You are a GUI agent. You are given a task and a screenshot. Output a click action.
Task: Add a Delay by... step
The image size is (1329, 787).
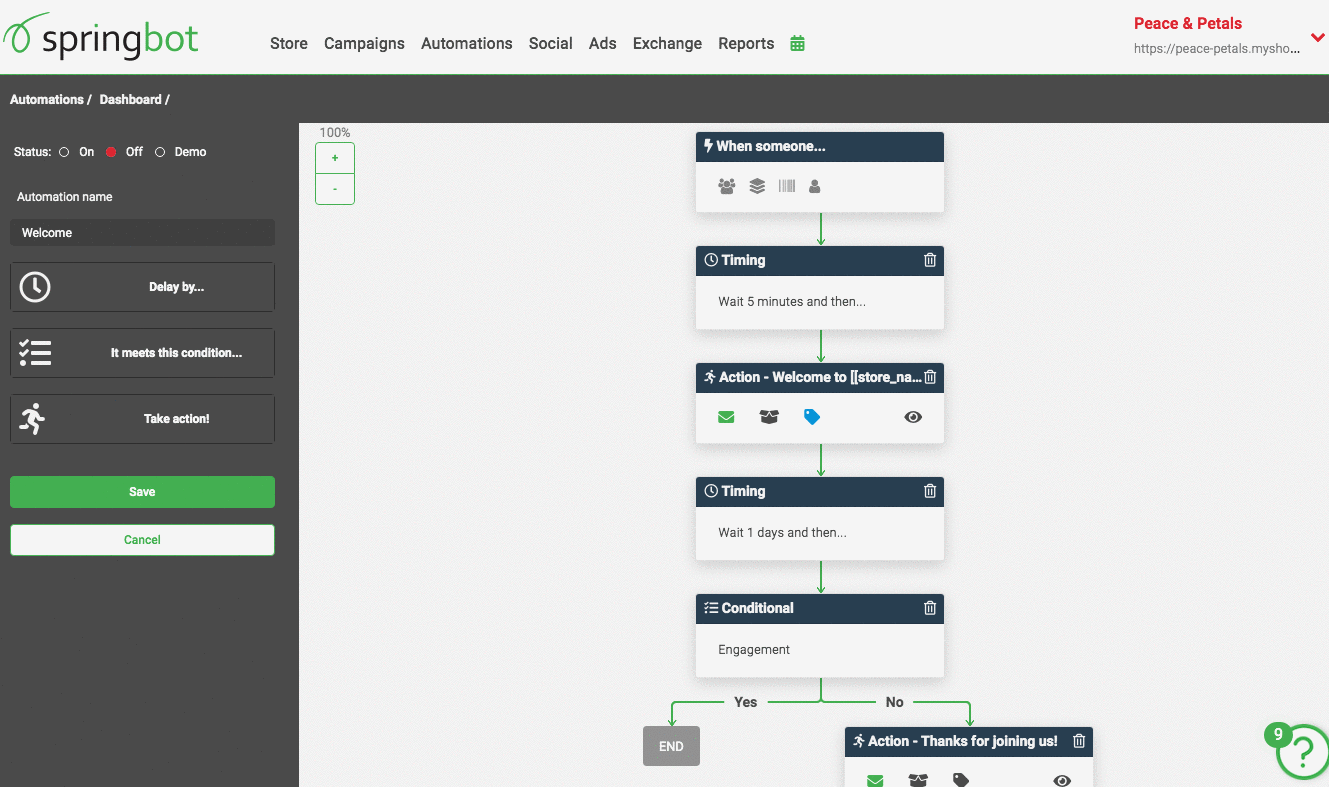142,287
